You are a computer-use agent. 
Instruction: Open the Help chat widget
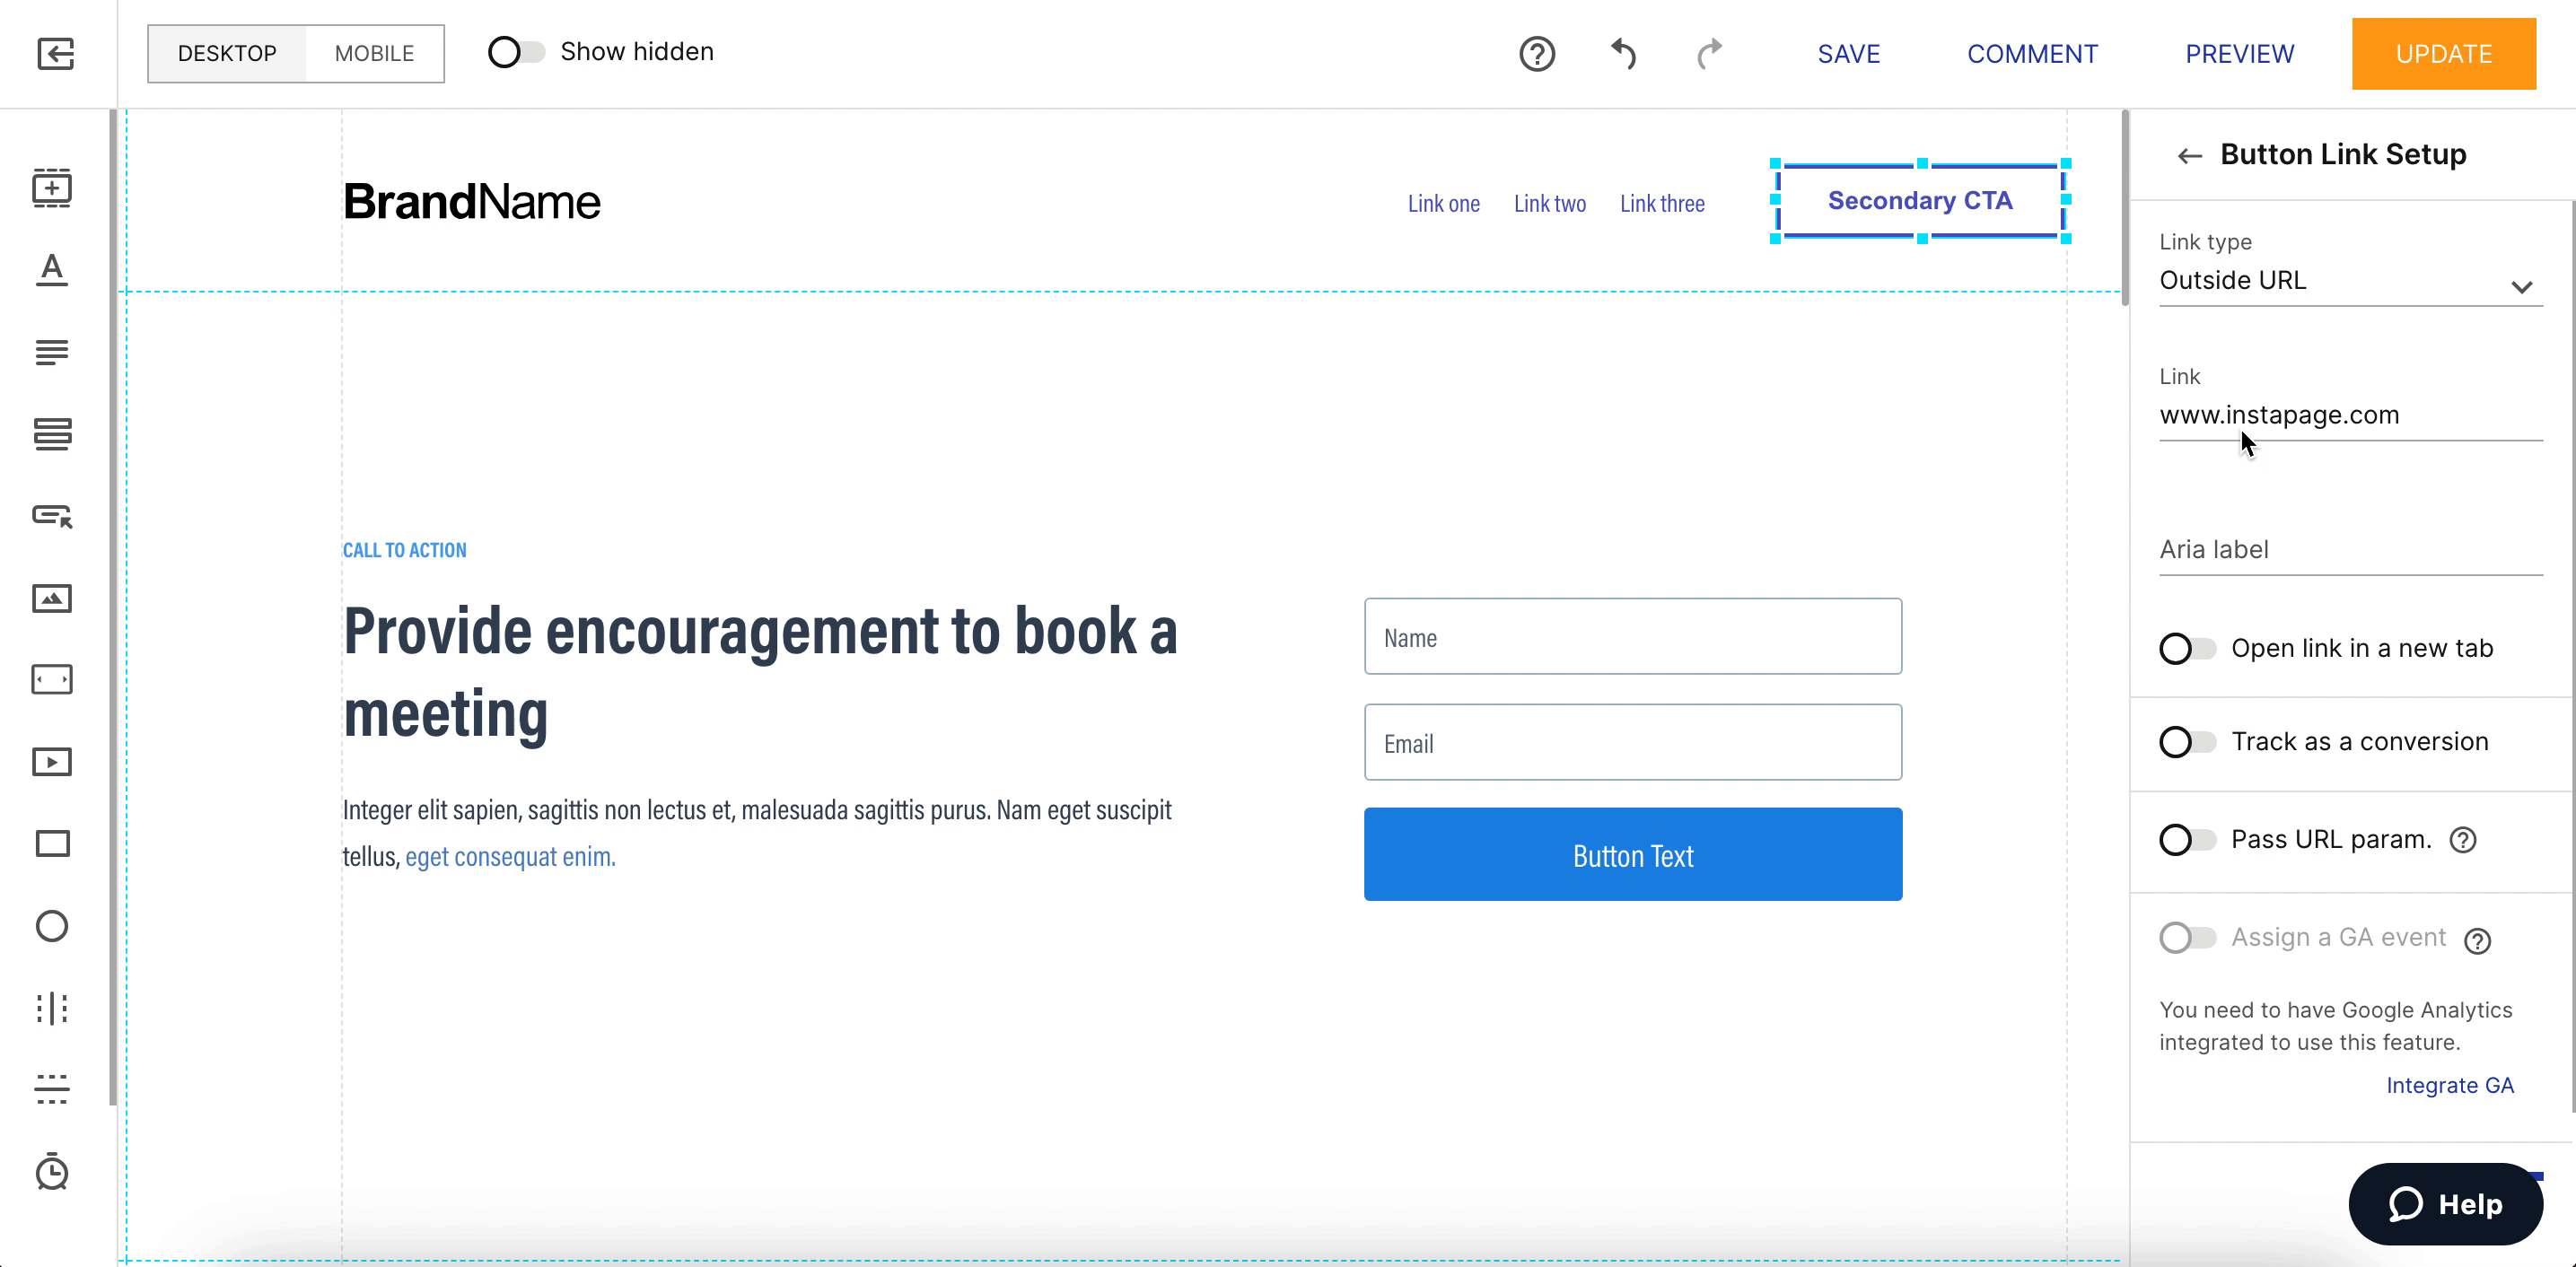(x=2445, y=1204)
